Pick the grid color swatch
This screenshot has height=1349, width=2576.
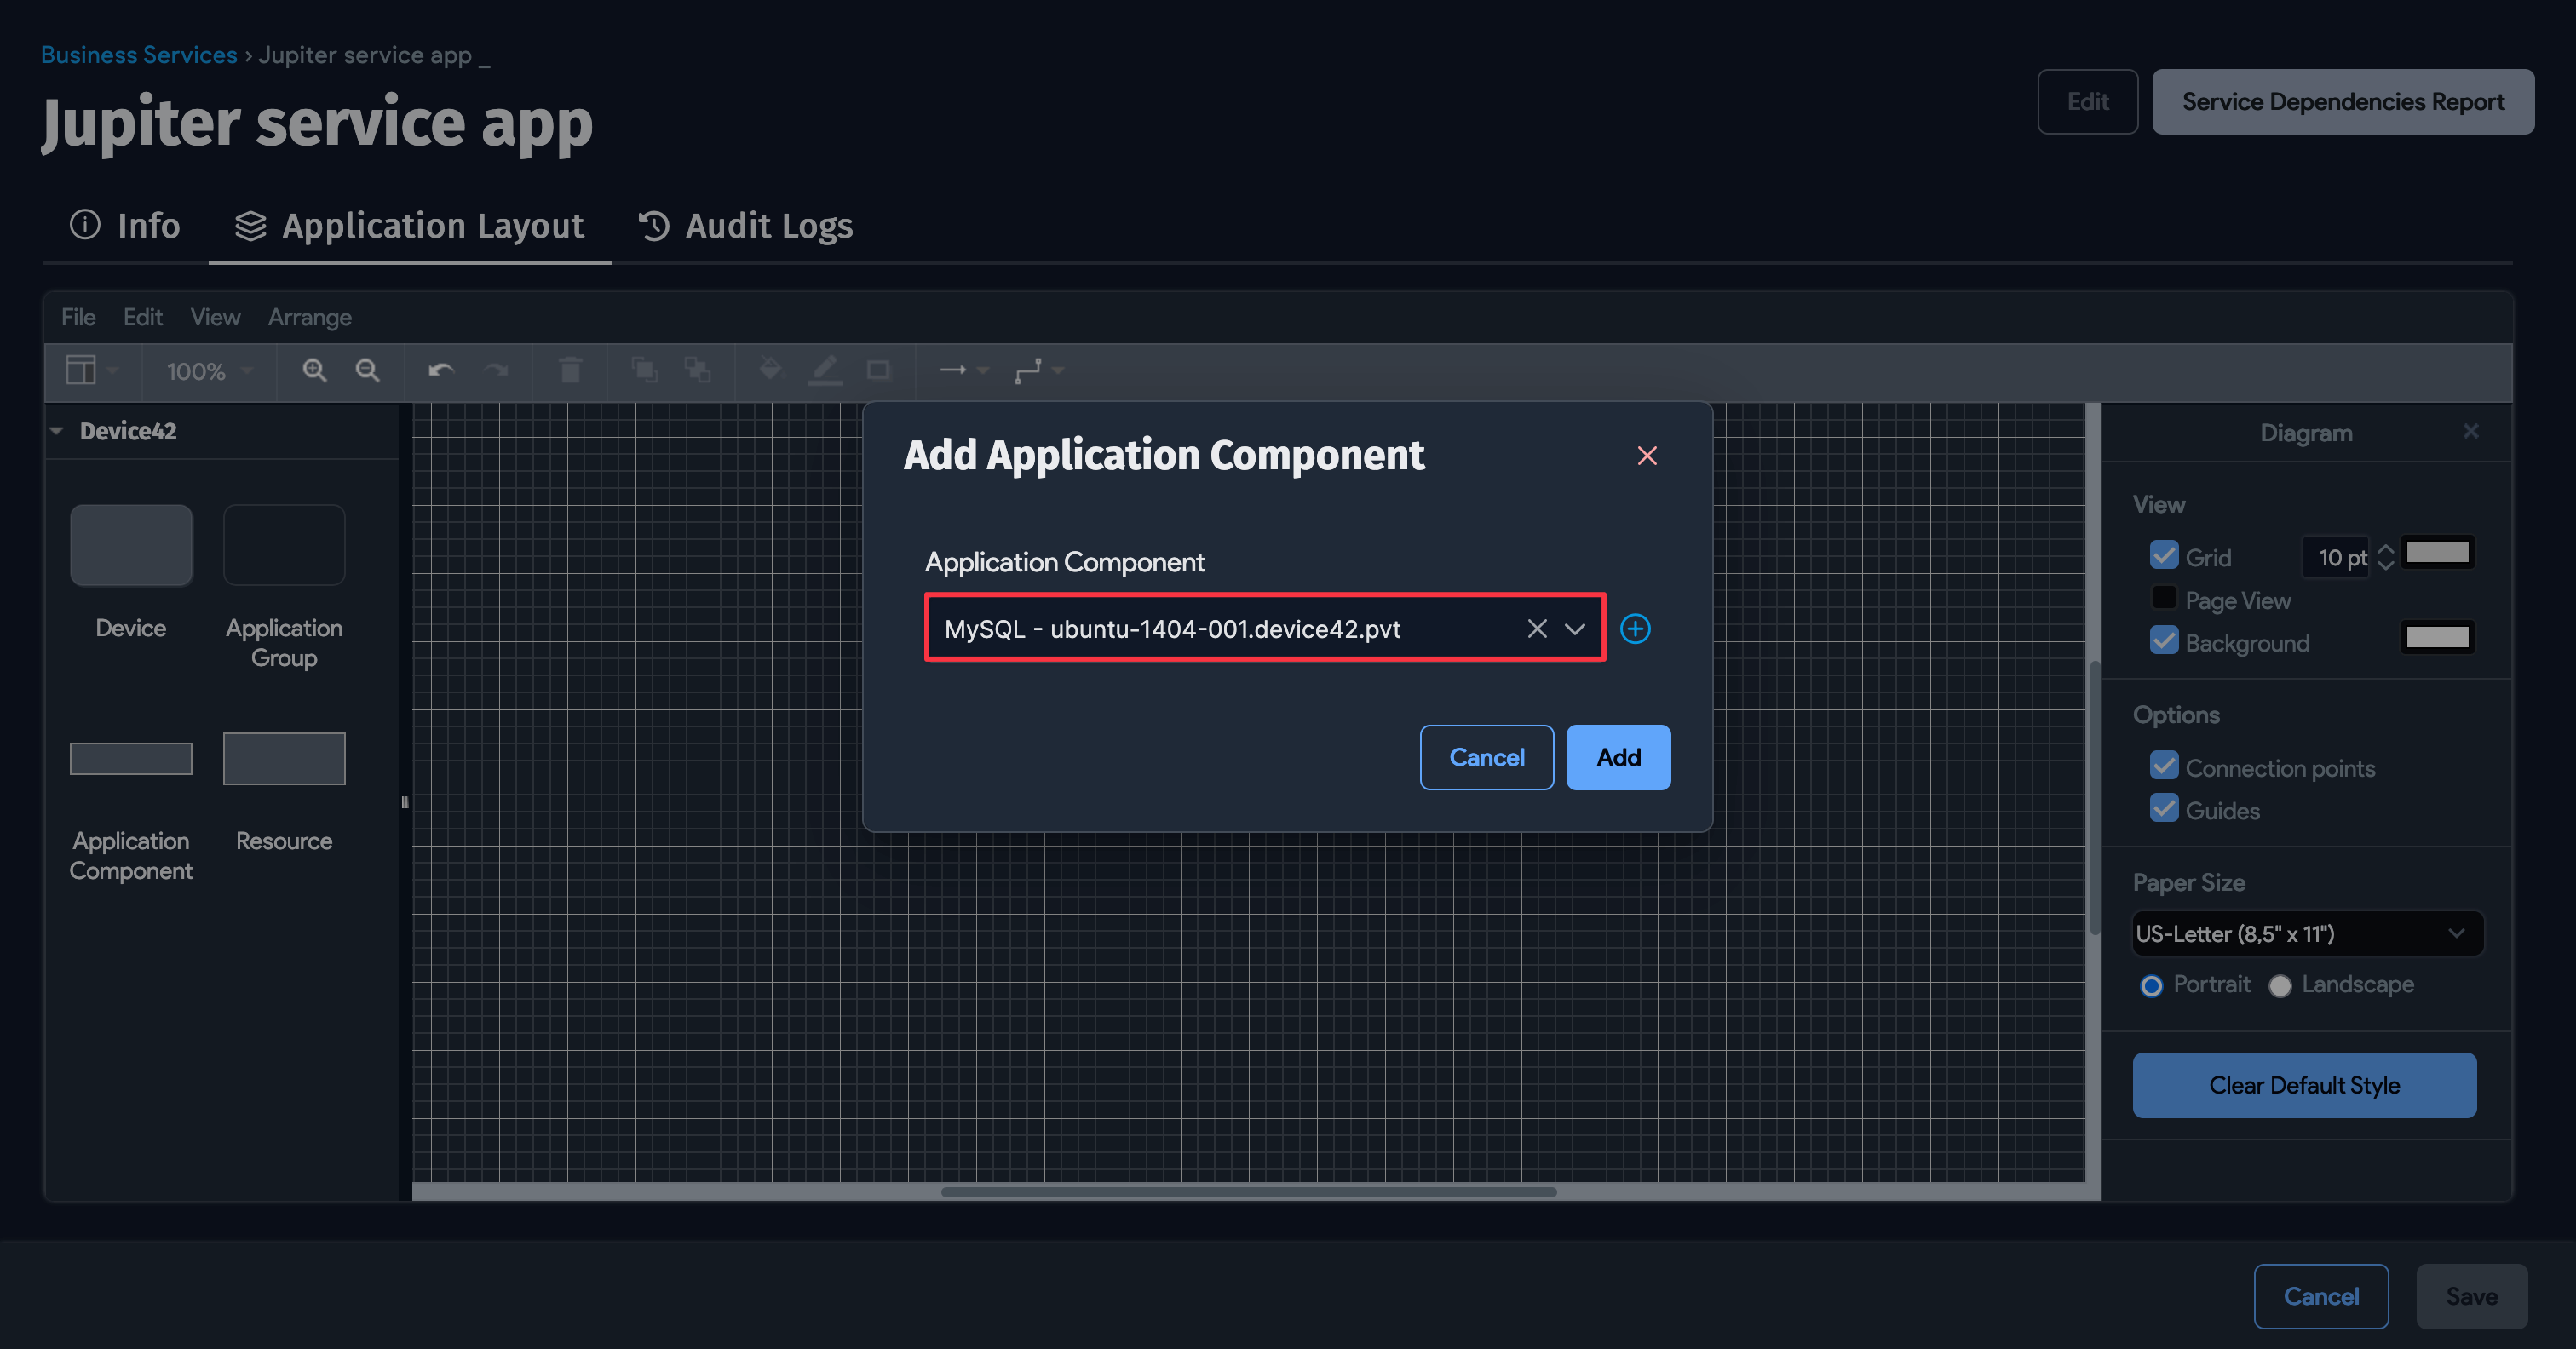(x=2437, y=552)
